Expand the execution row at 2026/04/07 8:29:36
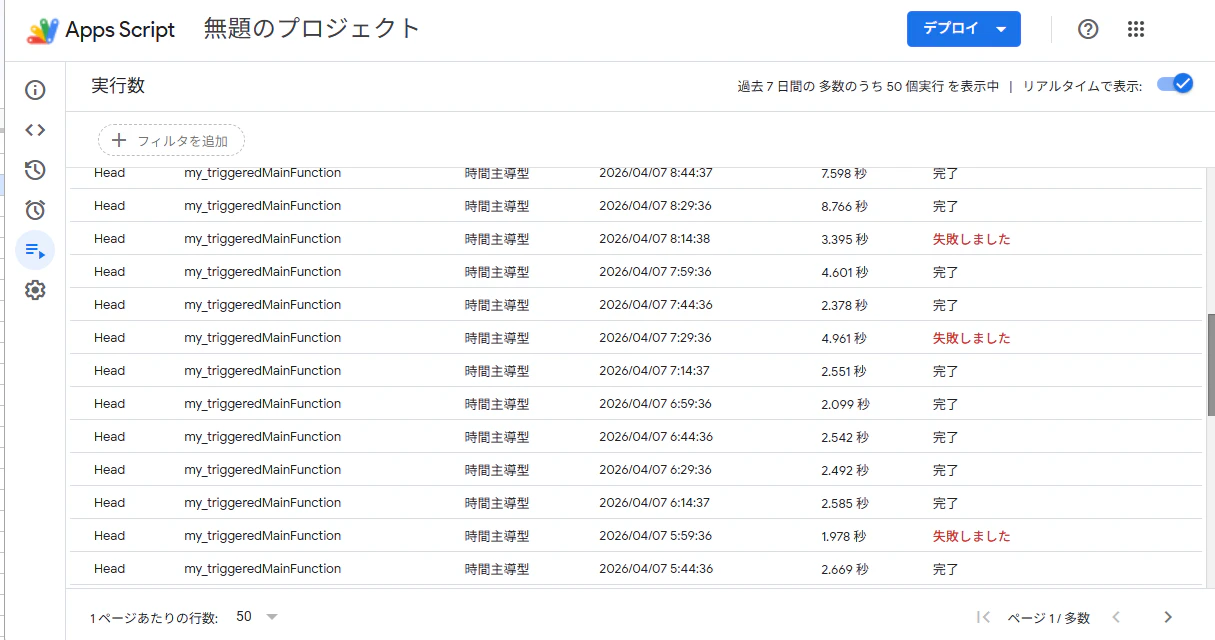 tap(636, 206)
